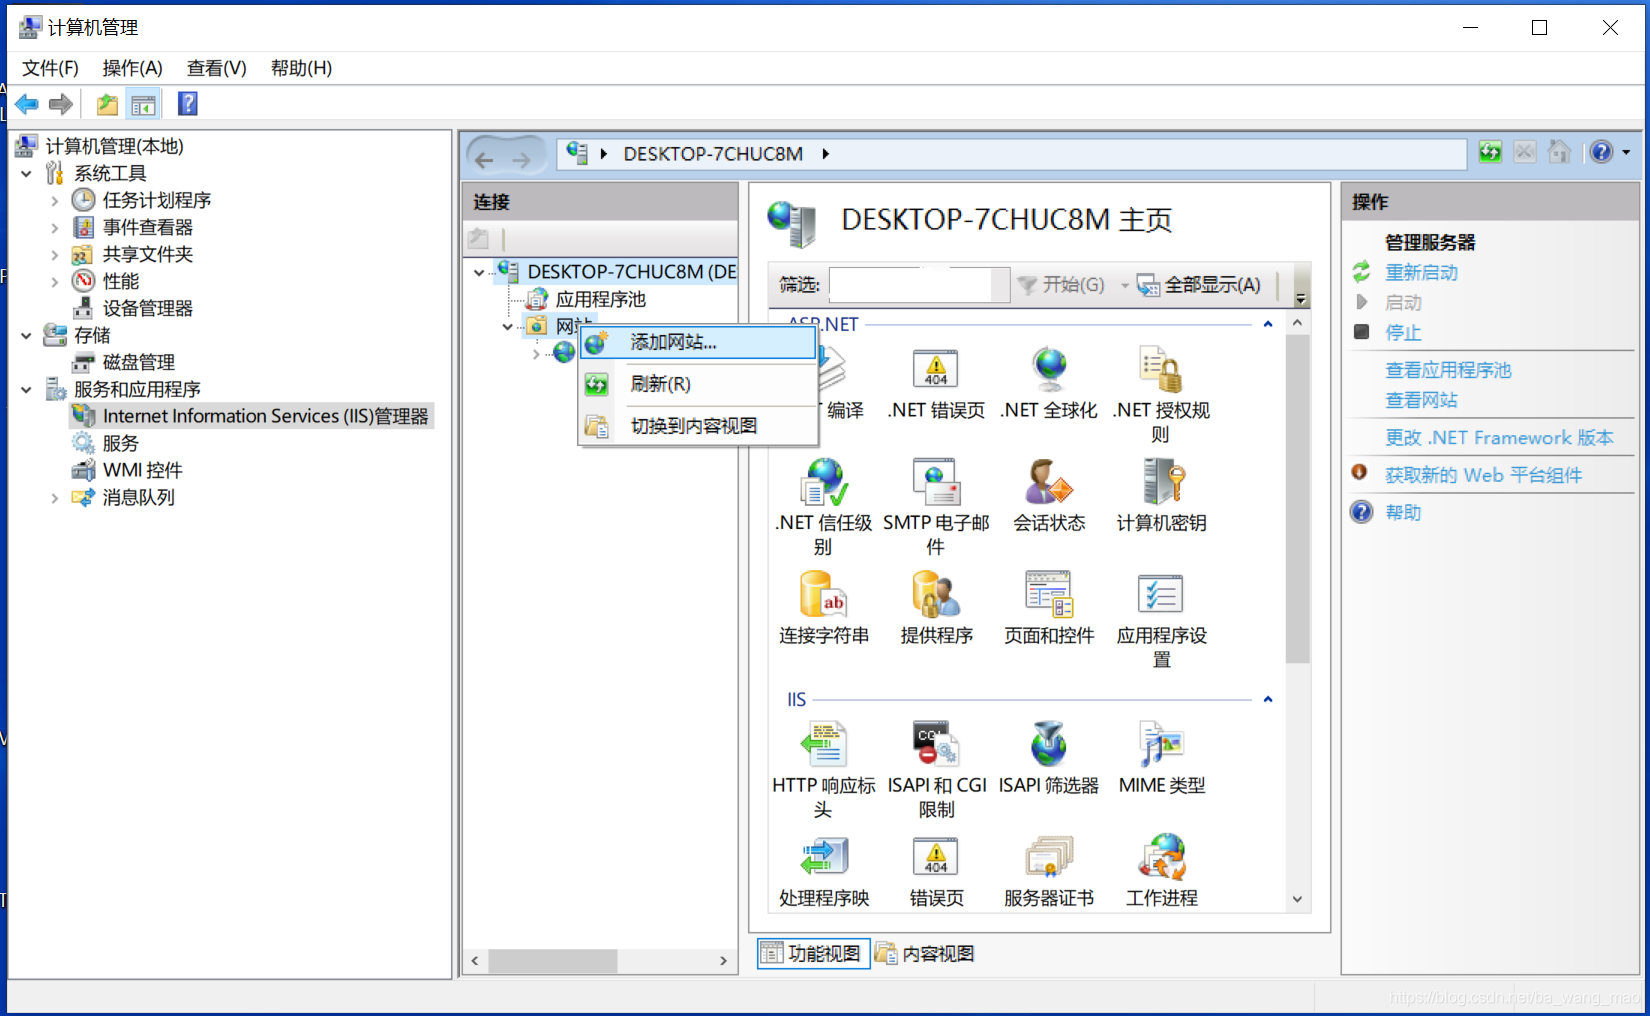Click the blue back arrow in toolbar

coord(27,104)
